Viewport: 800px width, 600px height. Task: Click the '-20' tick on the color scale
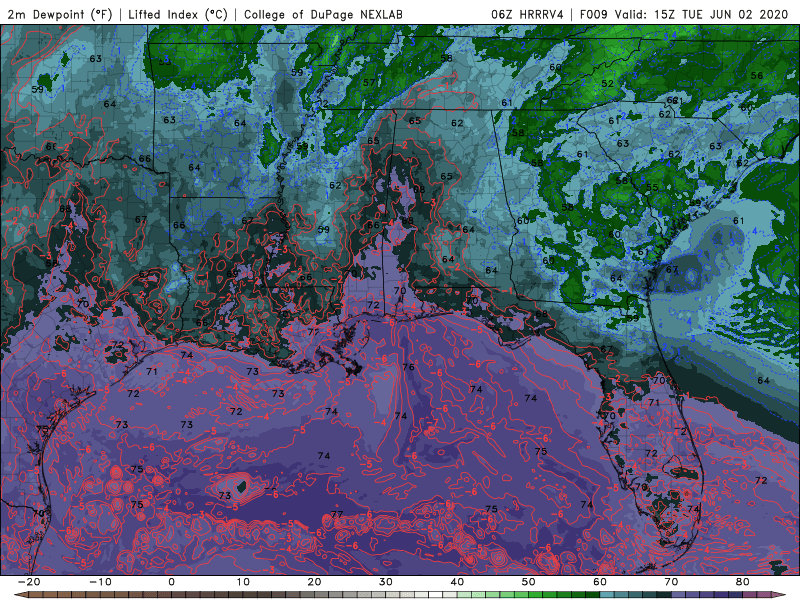[x=29, y=582]
